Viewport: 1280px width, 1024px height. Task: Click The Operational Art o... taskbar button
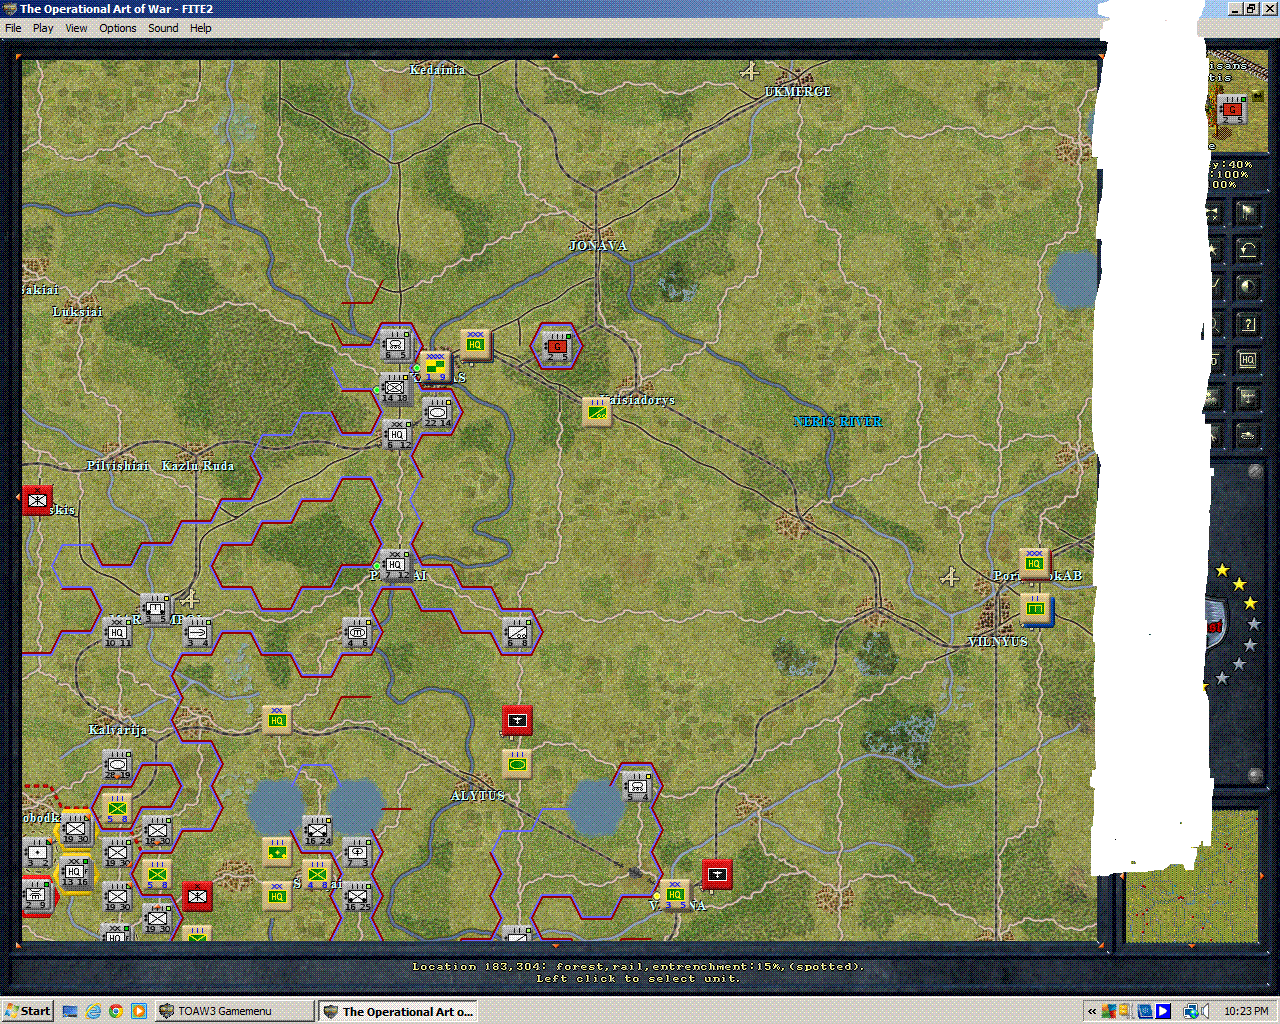(x=397, y=1011)
